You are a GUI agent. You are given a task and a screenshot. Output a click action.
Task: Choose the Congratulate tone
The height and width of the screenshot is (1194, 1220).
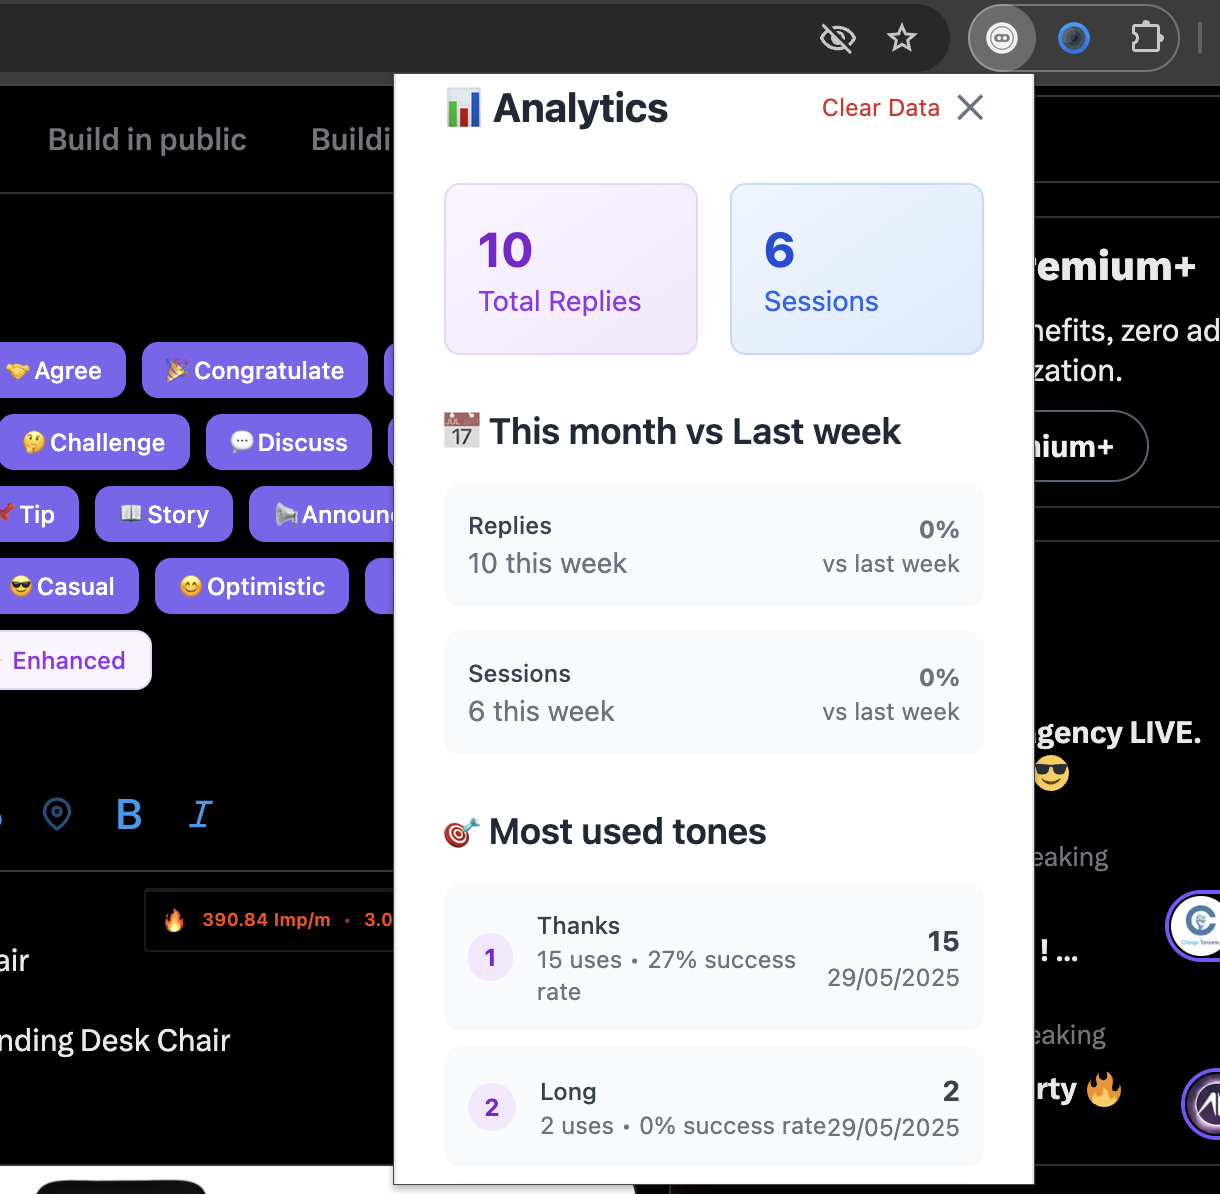(x=255, y=371)
